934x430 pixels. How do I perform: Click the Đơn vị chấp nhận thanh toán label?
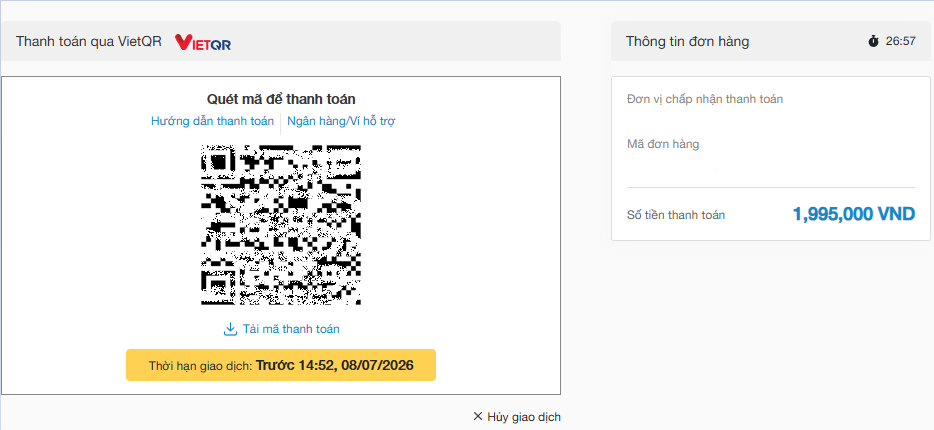click(705, 99)
